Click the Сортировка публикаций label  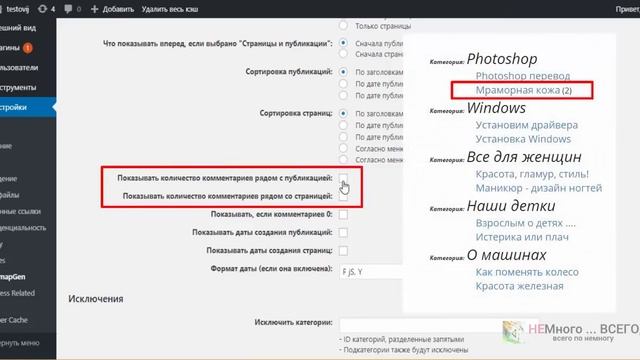pyautogui.click(x=289, y=71)
